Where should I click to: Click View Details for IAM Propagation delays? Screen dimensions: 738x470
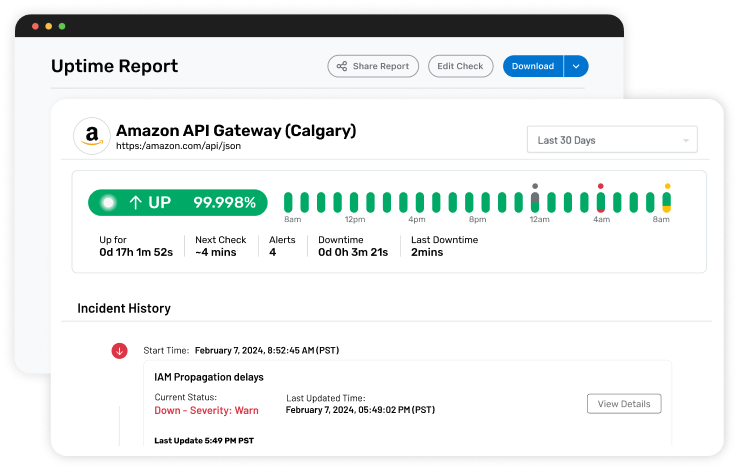(x=624, y=404)
